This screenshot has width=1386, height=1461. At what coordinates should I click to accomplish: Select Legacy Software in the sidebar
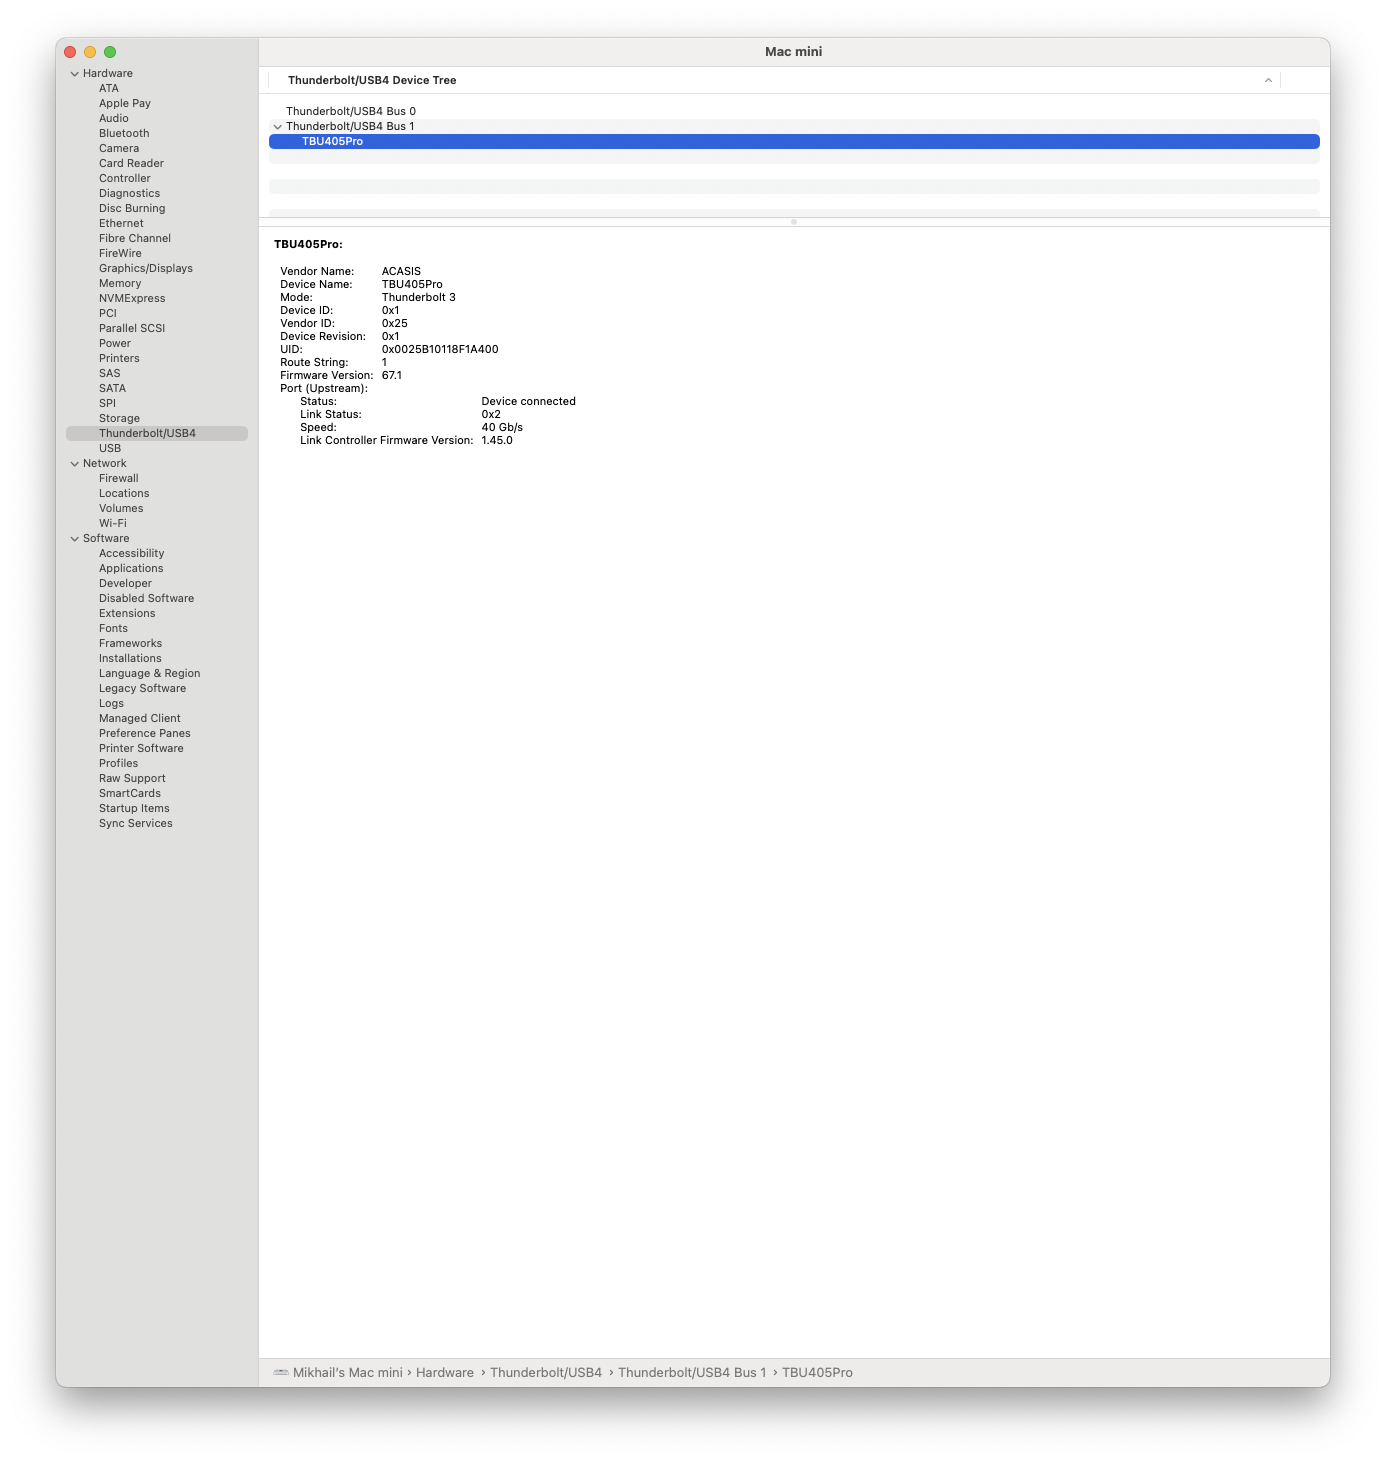(142, 689)
